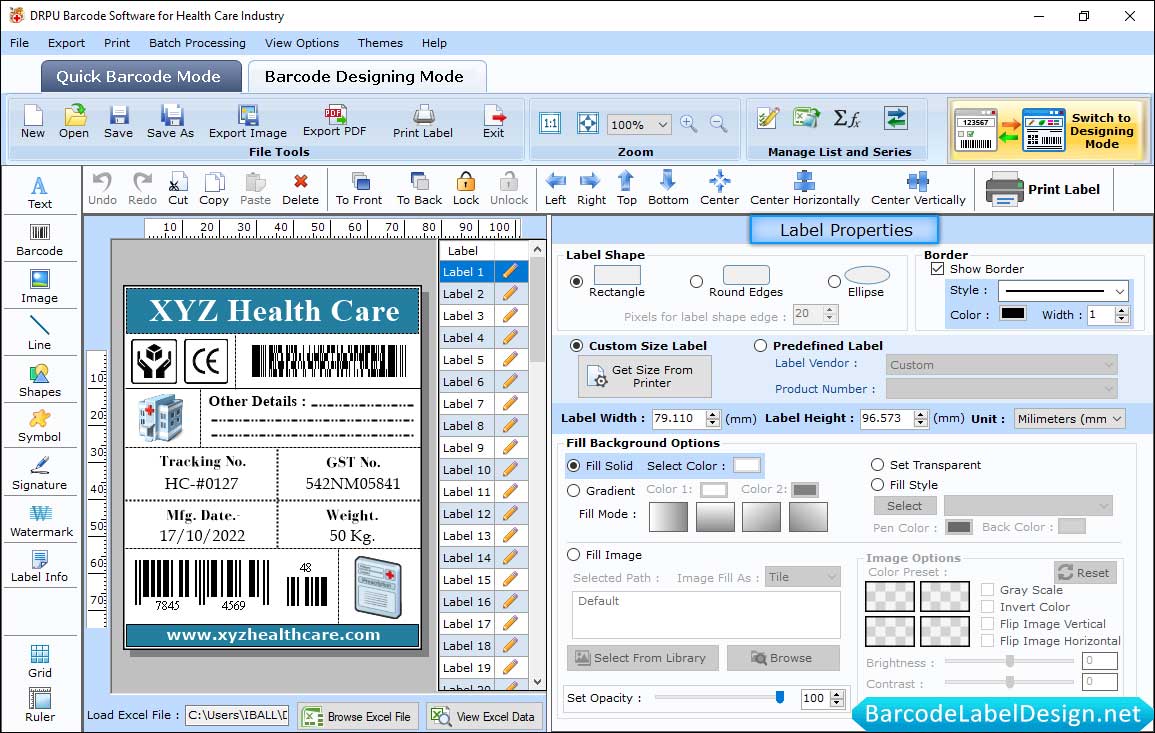1155x733 pixels.
Task: Switch to Quick Barcode Mode tab
Action: [x=141, y=77]
